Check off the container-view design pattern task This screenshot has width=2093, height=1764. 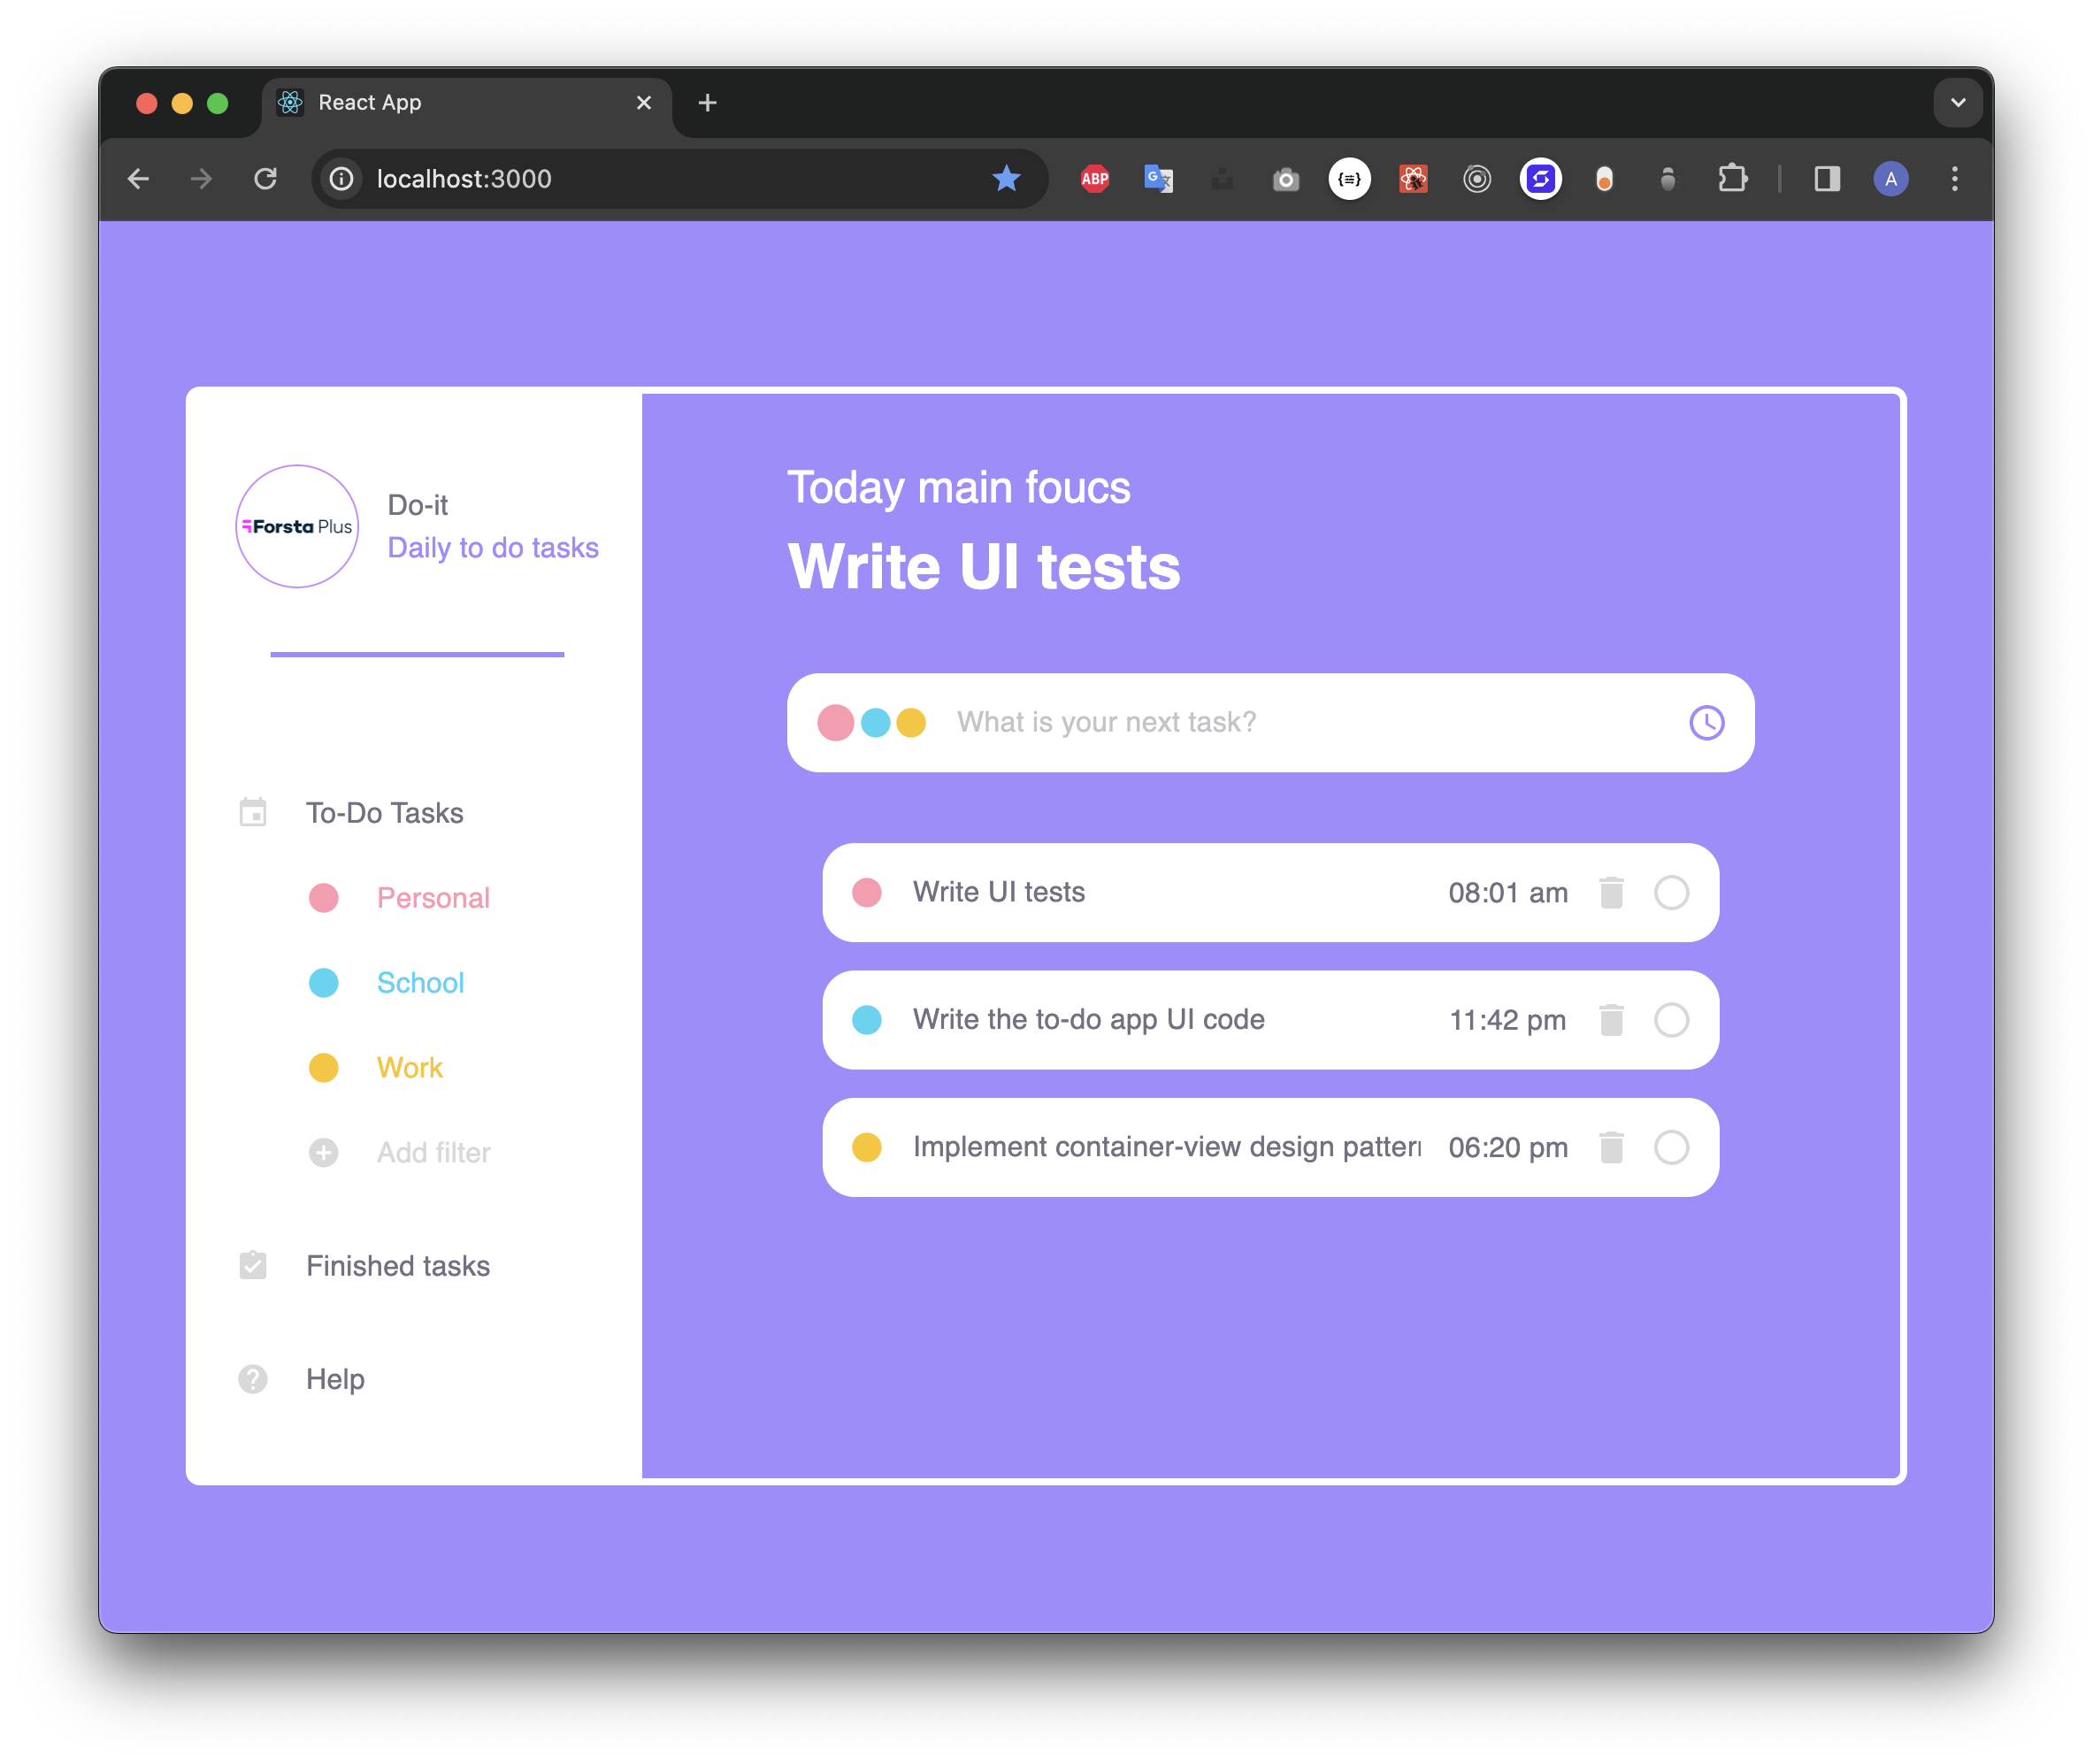tap(1671, 1147)
